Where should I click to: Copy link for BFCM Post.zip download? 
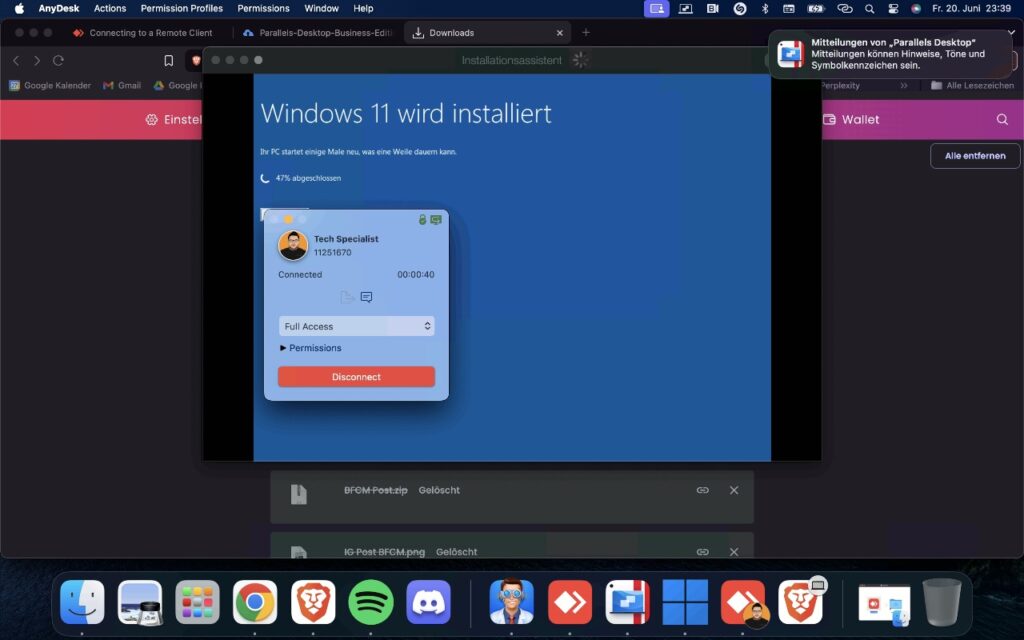pos(703,490)
